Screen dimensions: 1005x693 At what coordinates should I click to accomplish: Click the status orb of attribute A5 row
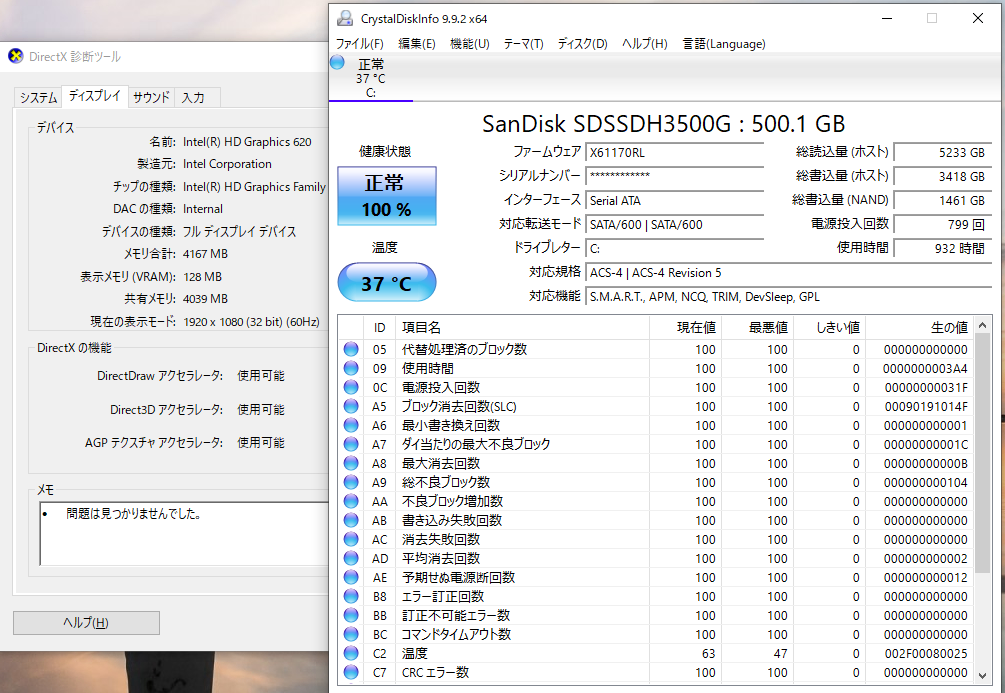tap(351, 406)
